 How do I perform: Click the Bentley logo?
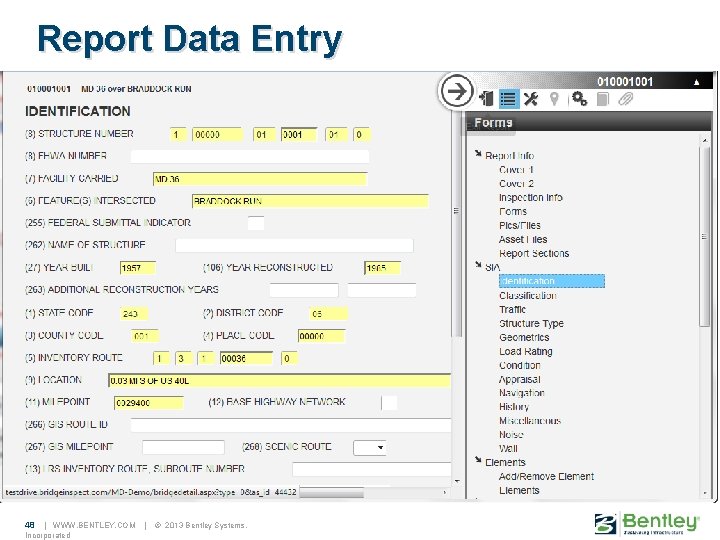(647, 523)
